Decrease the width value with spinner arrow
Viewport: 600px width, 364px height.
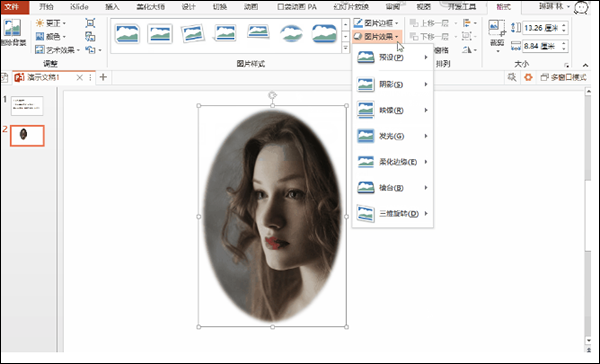click(564, 49)
